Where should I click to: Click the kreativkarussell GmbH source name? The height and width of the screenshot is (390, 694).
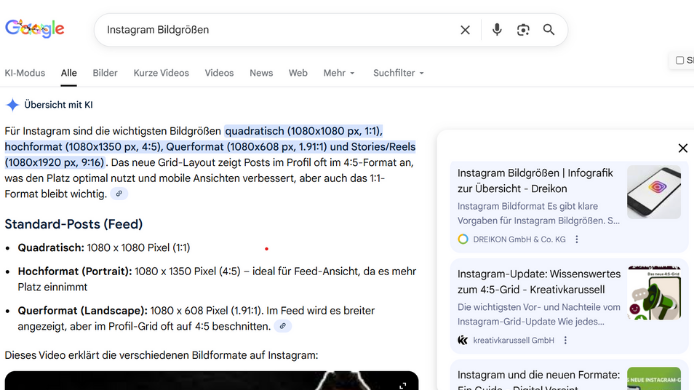[513, 340]
